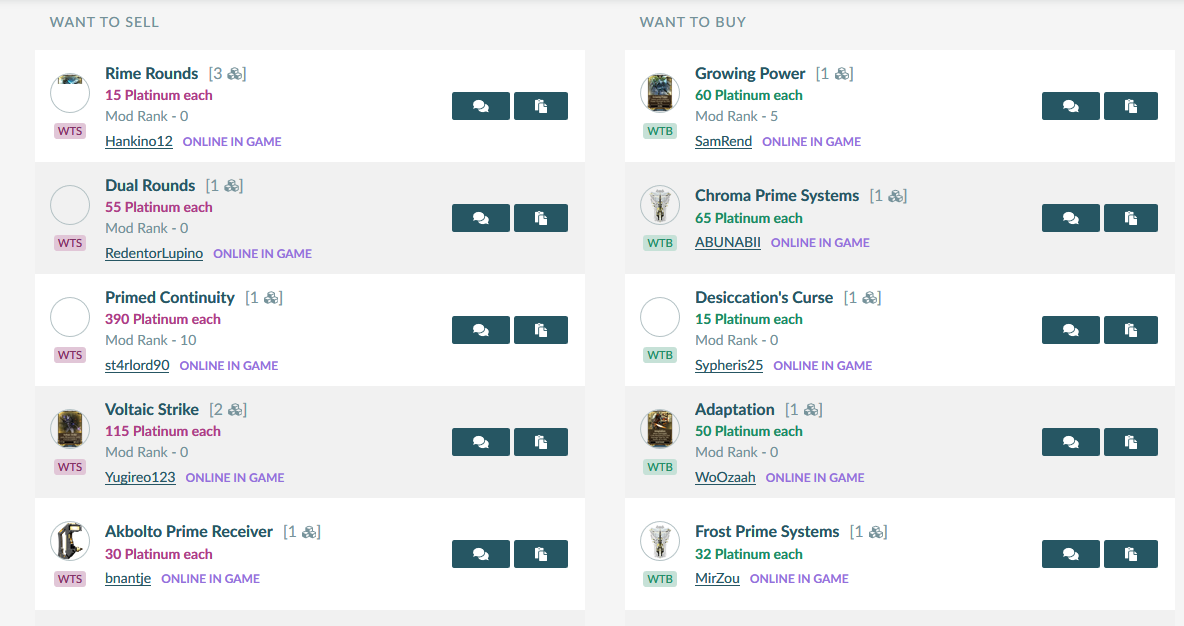This screenshot has height=626, width=1184.
Task: Open chat for Desiccation's Curse order
Action: [1071, 330]
